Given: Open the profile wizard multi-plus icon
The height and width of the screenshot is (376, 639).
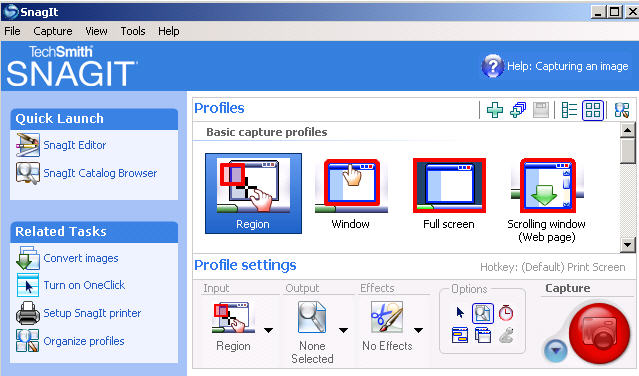Looking at the screenshot, I should click(518, 110).
